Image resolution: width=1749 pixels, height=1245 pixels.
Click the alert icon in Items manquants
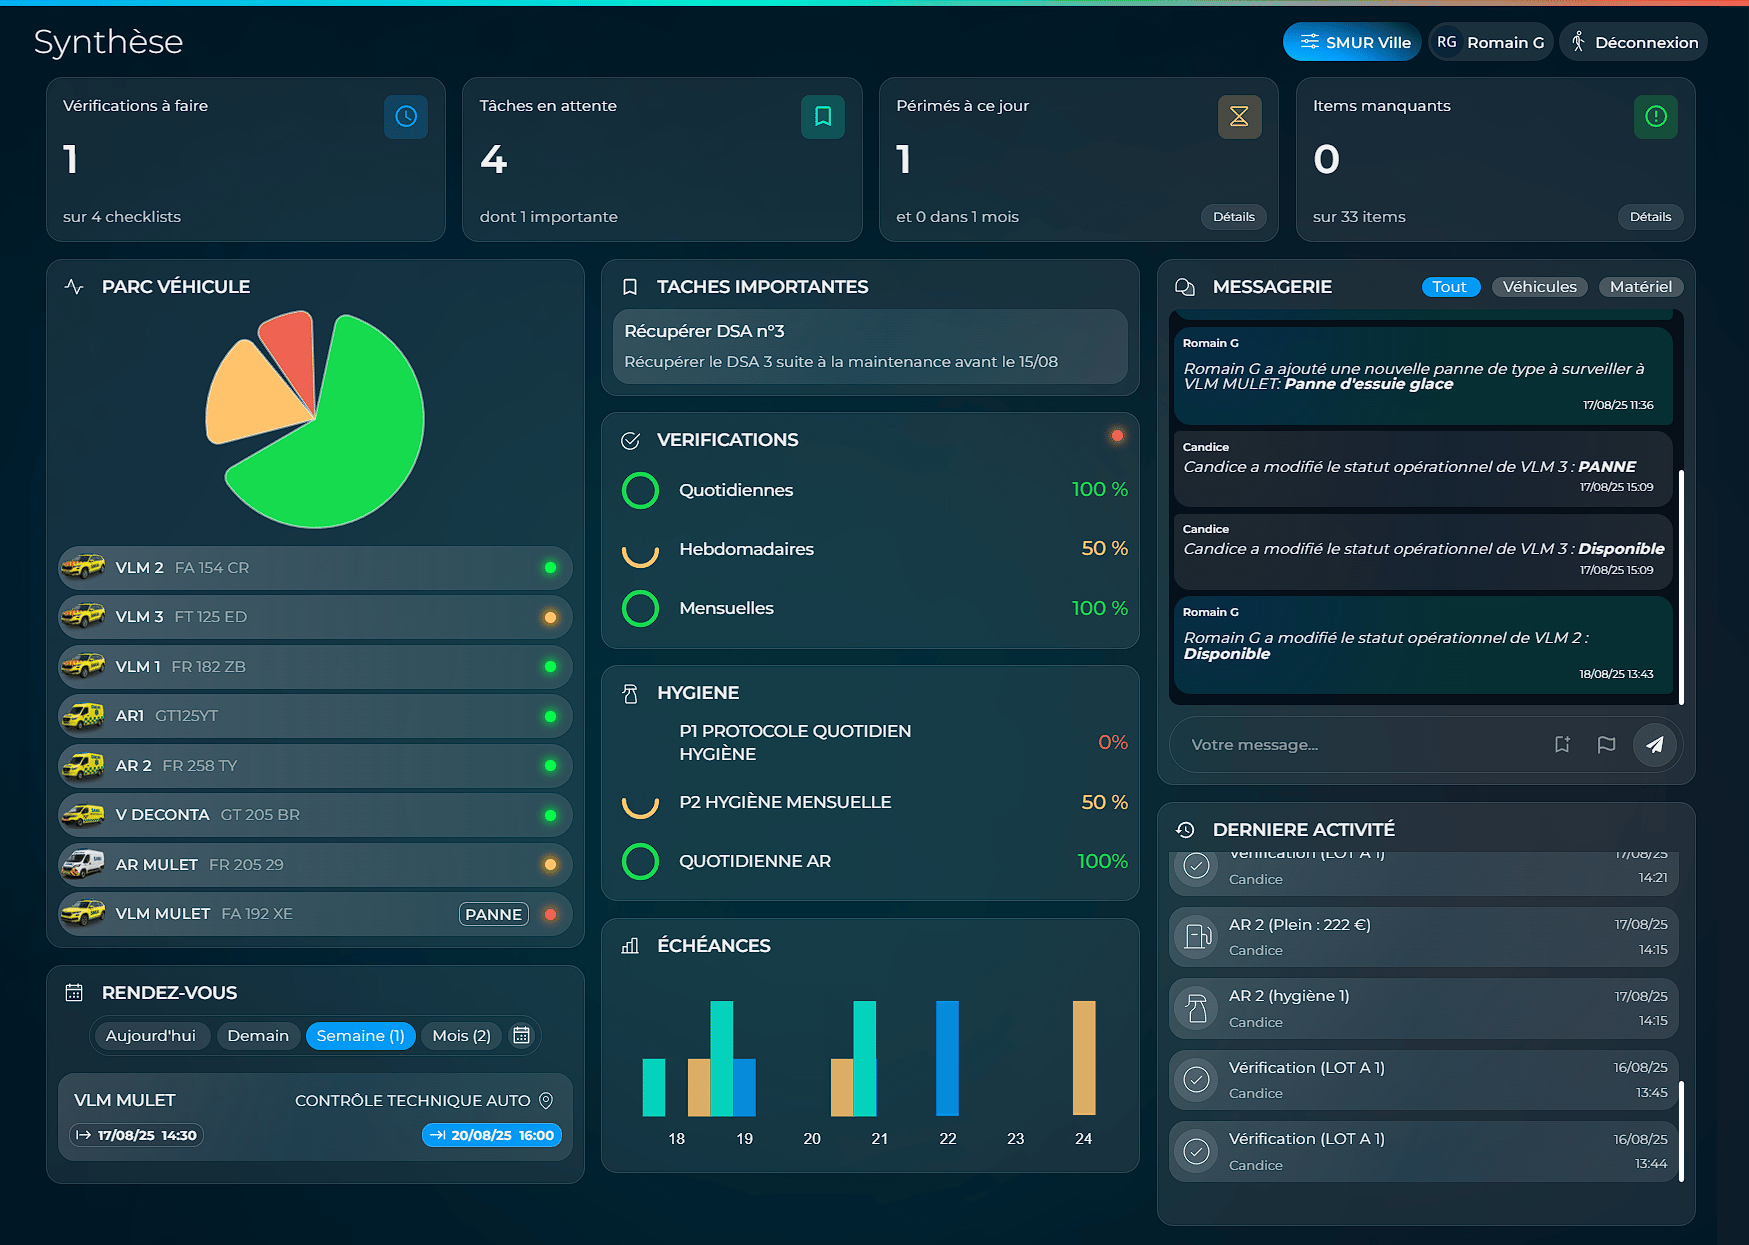pyautogui.click(x=1655, y=117)
